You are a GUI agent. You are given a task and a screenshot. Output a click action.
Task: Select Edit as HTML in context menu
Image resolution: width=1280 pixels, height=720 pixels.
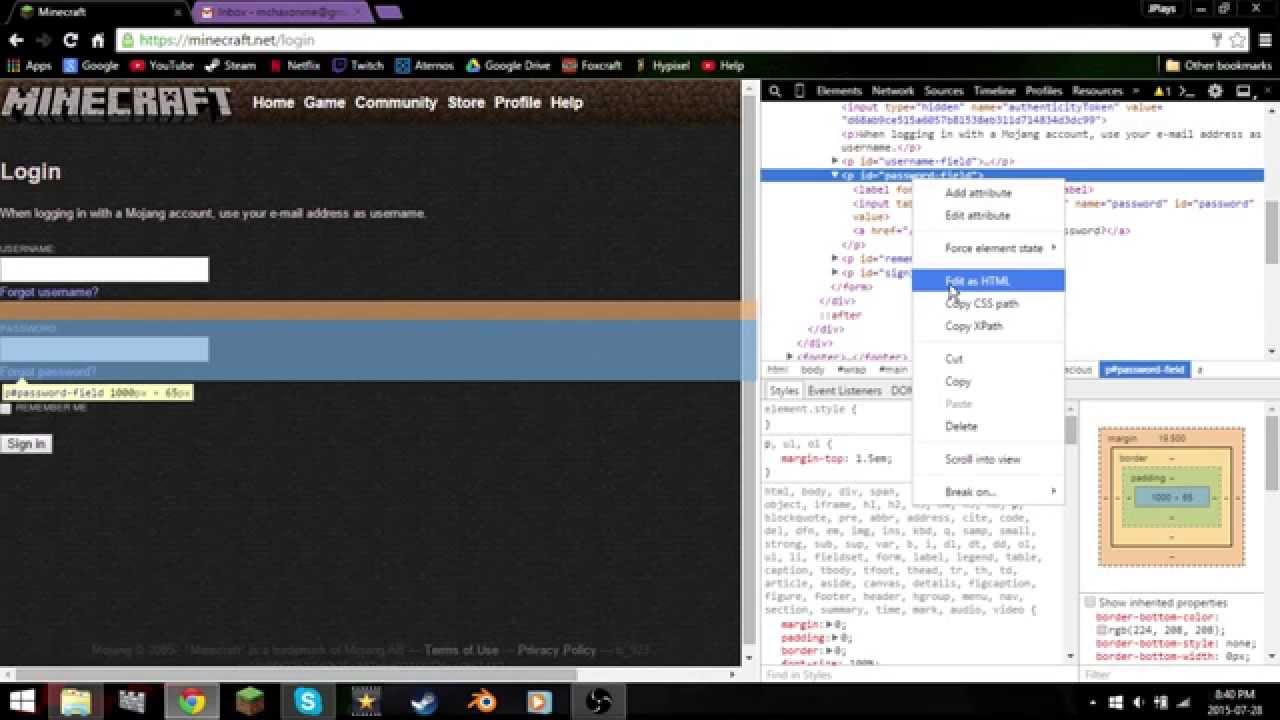point(988,281)
